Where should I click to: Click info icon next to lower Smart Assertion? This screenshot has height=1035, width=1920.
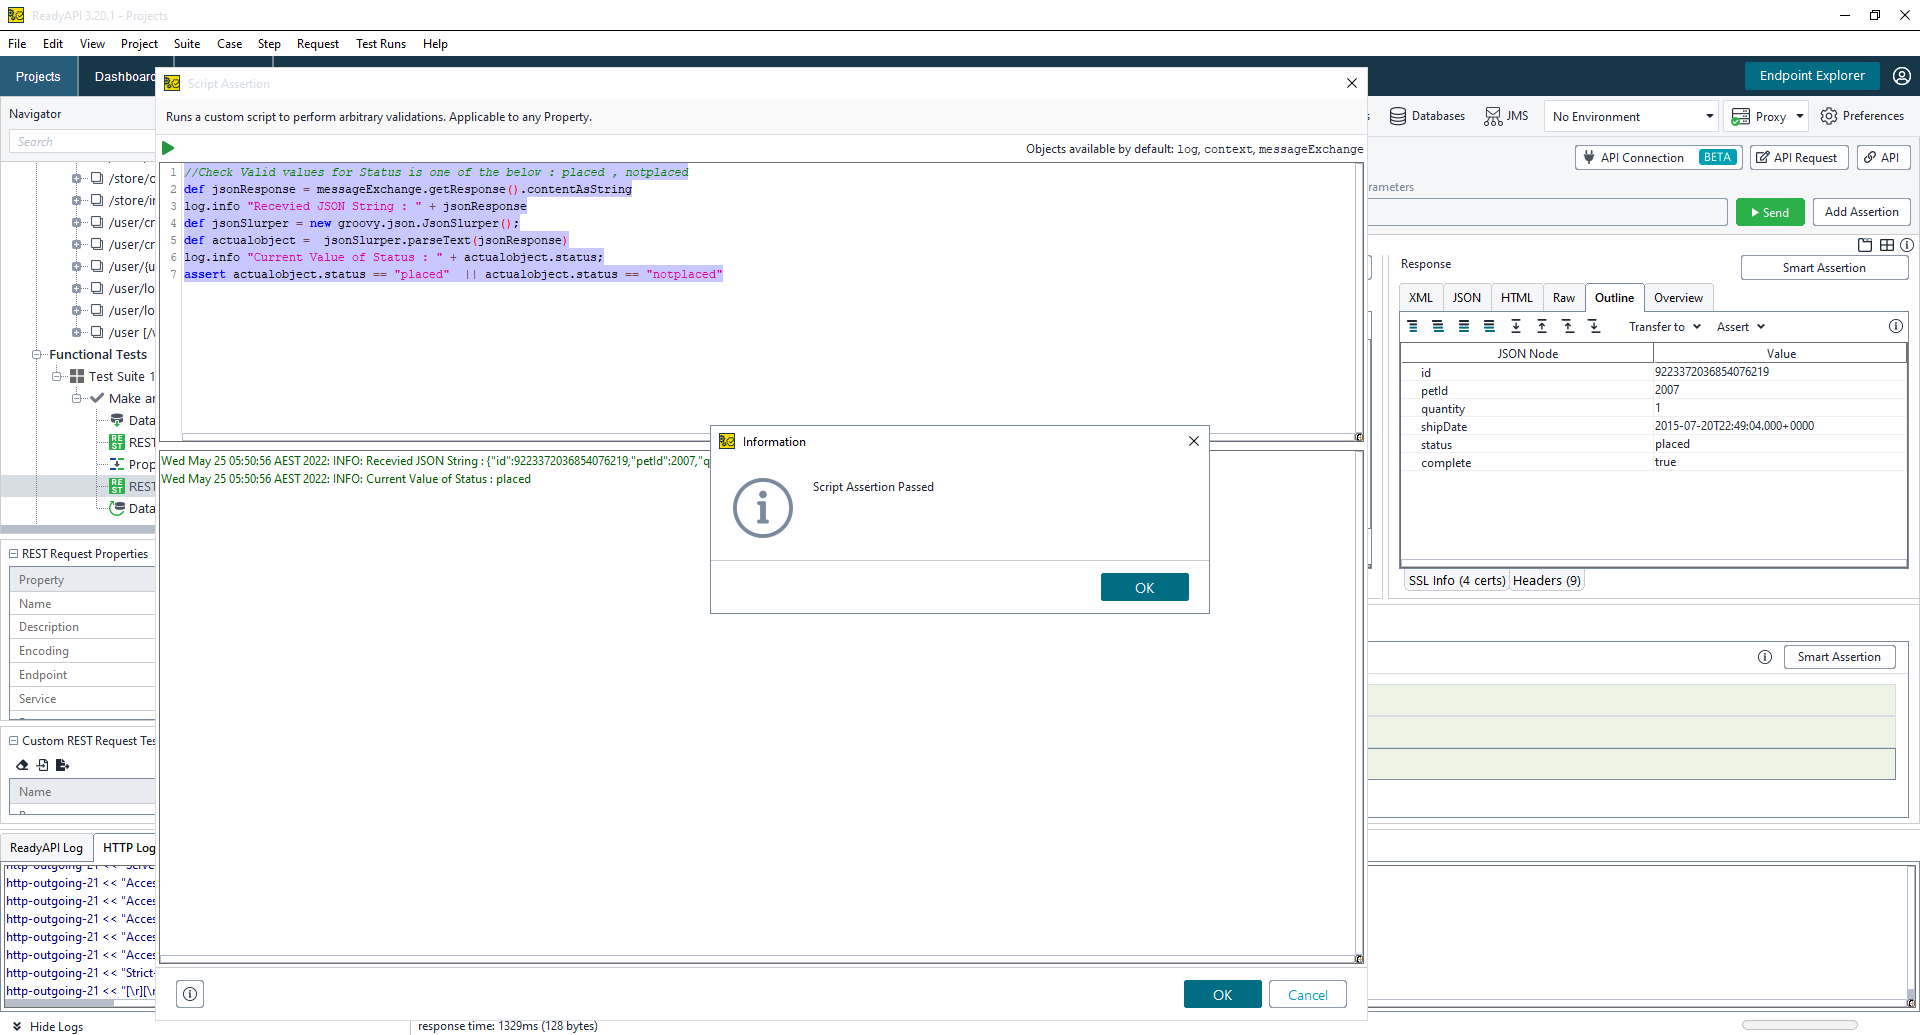(x=1765, y=657)
